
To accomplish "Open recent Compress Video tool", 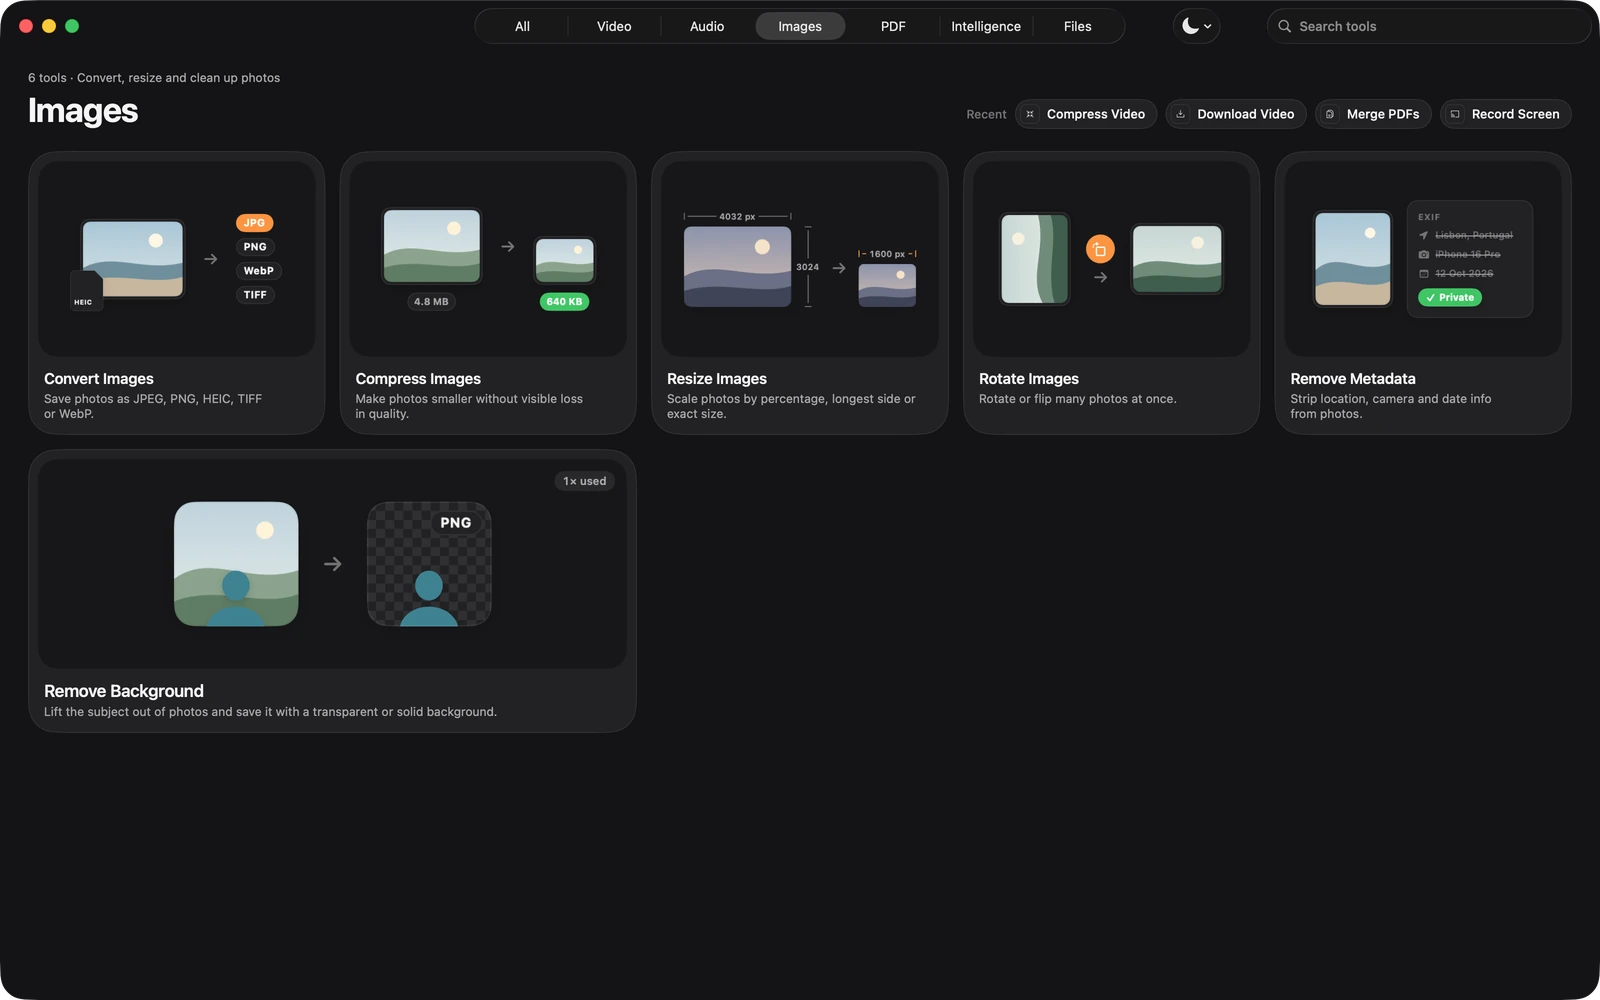I will (1086, 114).
